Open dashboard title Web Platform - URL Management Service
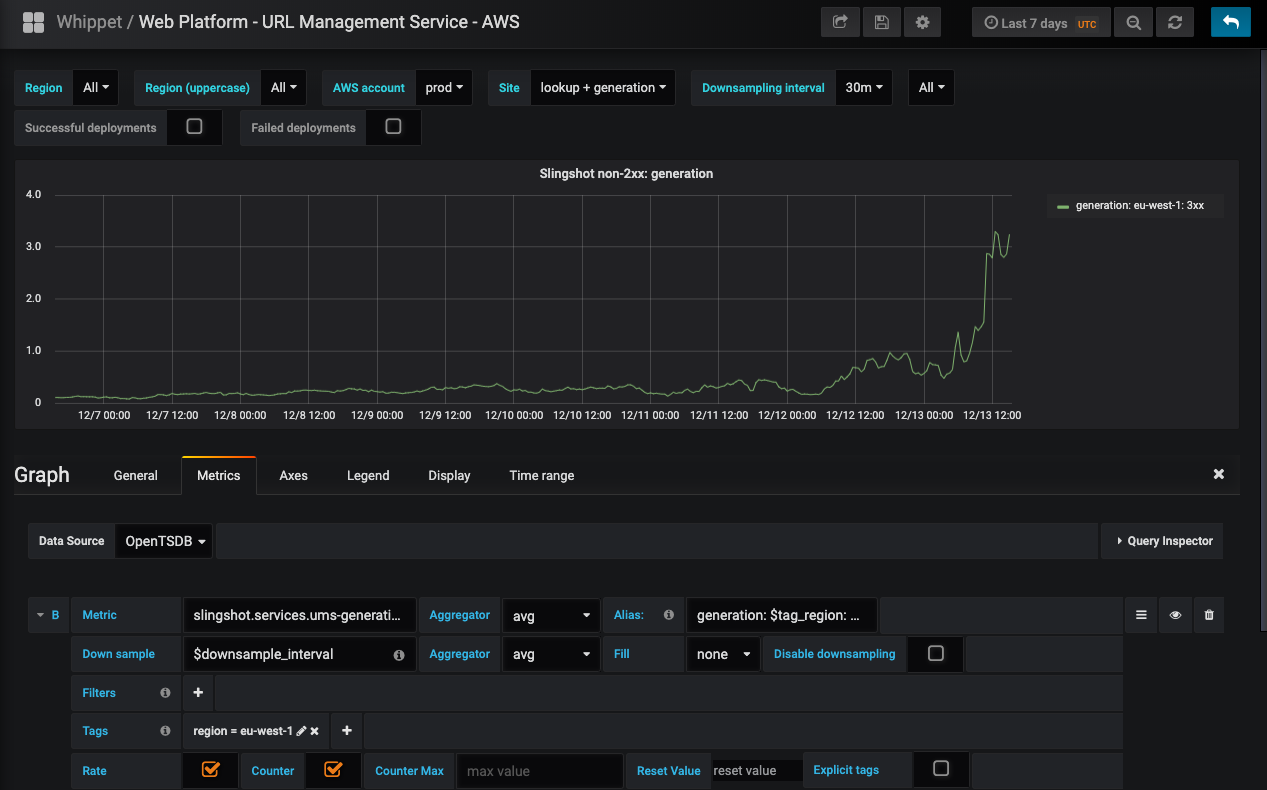This screenshot has height=790, width=1267. [x=329, y=21]
